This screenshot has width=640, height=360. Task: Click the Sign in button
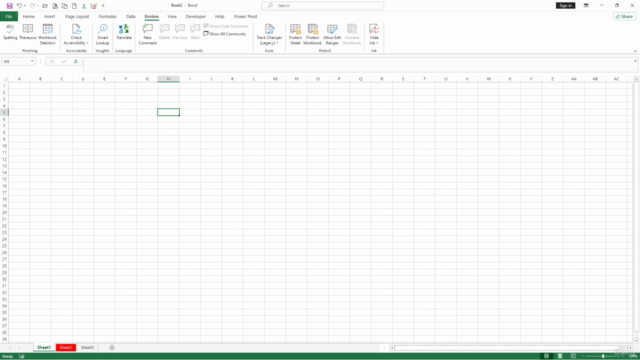[x=565, y=6]
